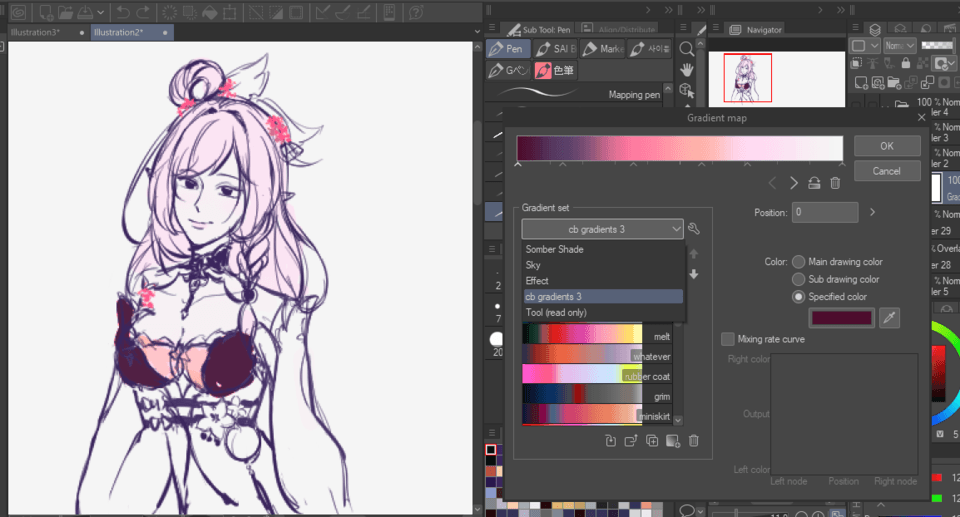Image resolution: width=960 pixels, height=517 pixels.
Task: Click the Invert selection icon
Action: (276, 12)
